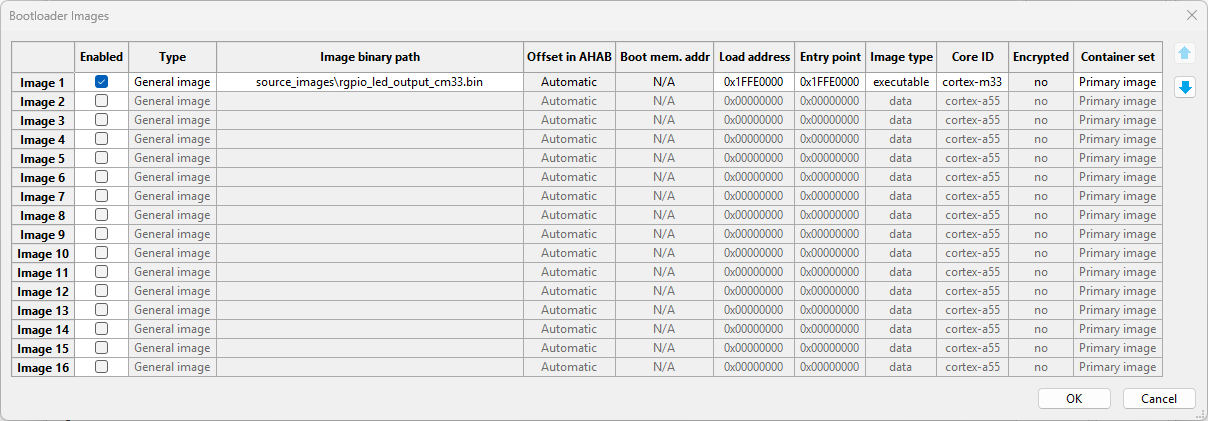Enable the Image 8 checkbox
This screenshot has height=421, width=1208.
pos(102,215)
